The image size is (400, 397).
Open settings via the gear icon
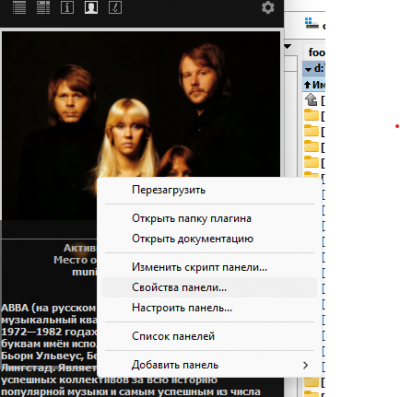coord(268,7)
